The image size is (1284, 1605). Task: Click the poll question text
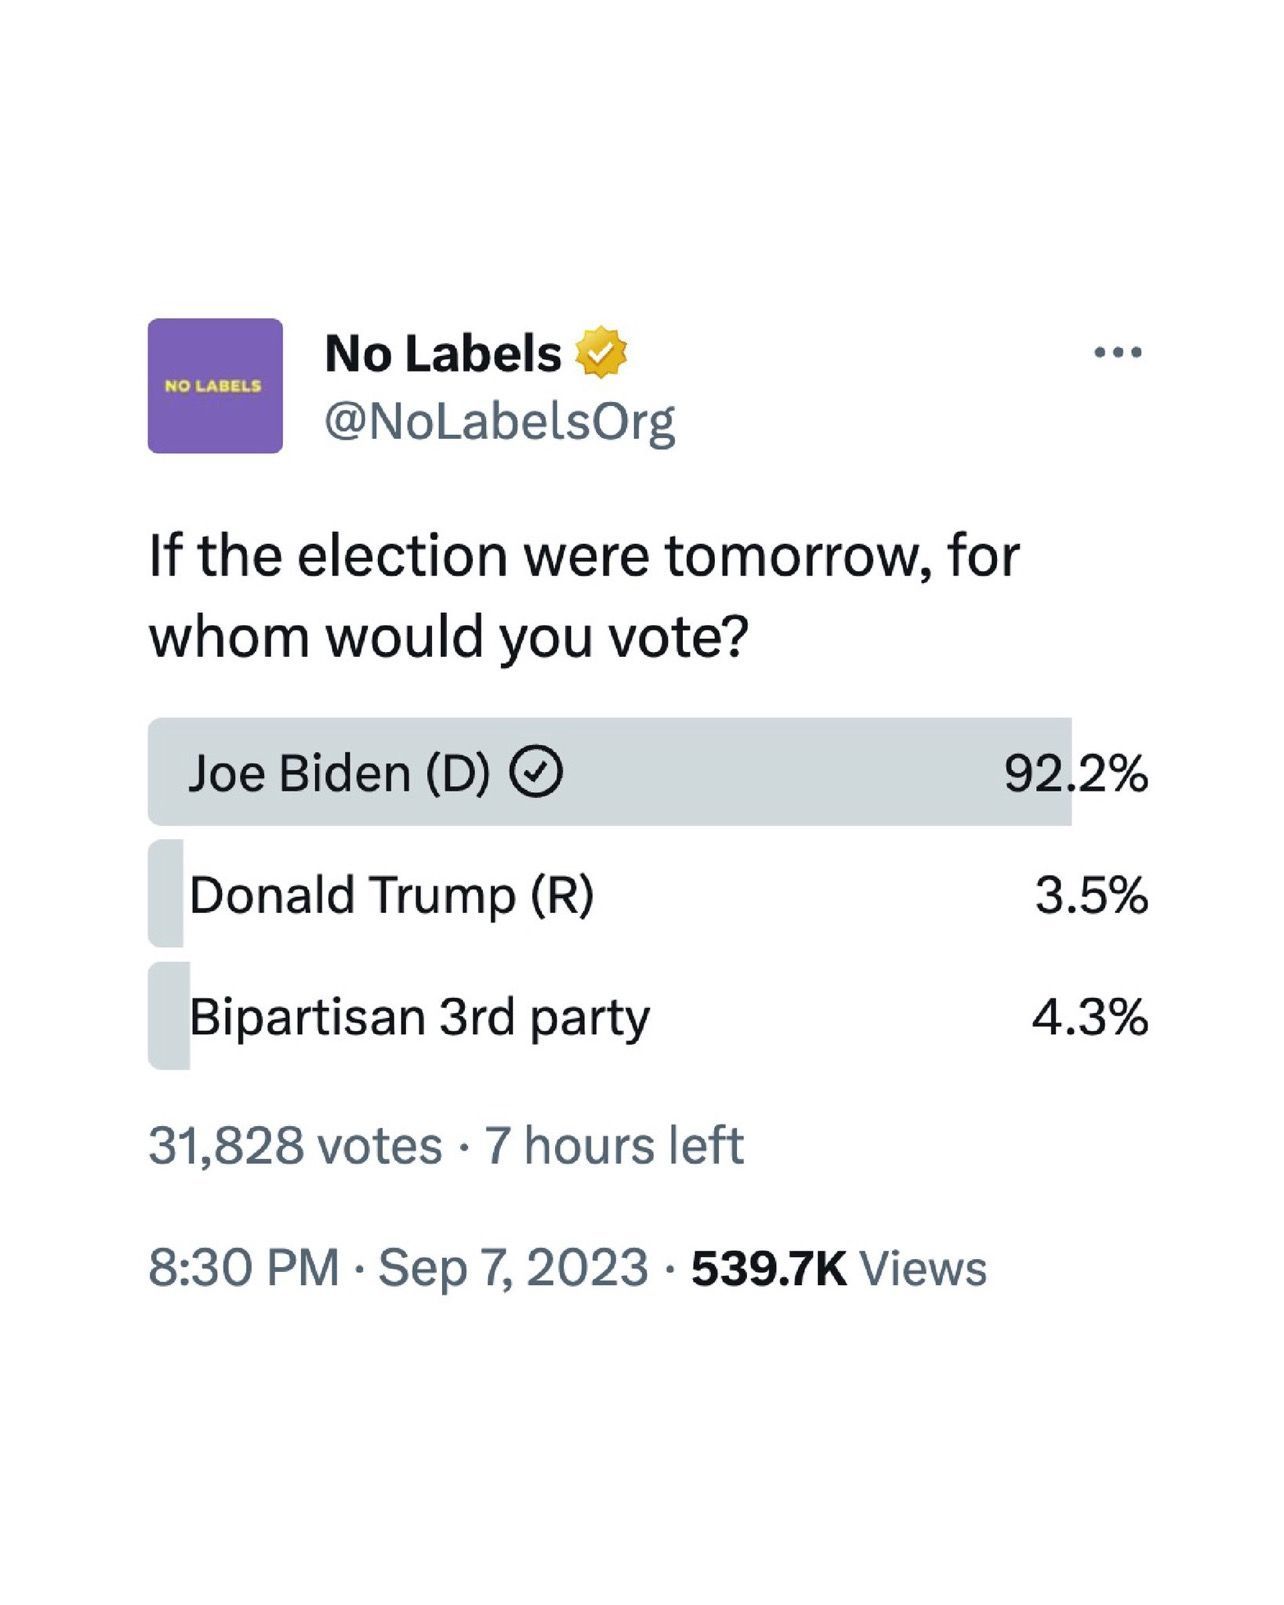[584, 596]
